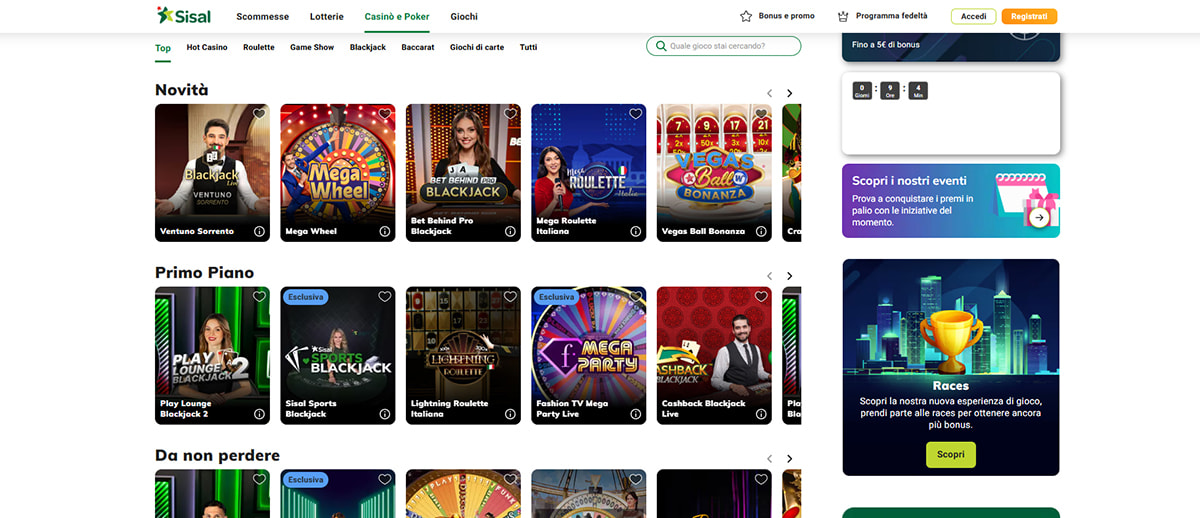The width and height of the screenshot is (1200, 518).
Task: Open info for Vegas Ball Bonanza
Action: (x=761, y=231)
